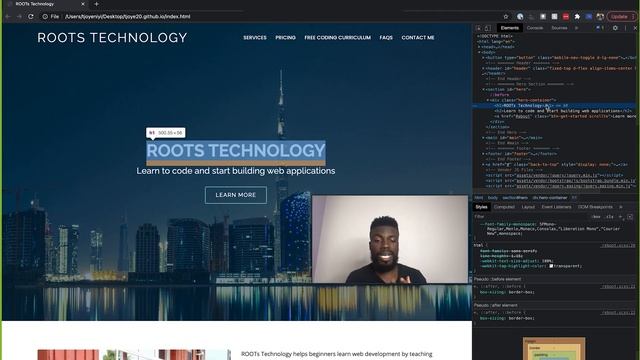Click the "body" breadcrumb item

tap(493, 198)
